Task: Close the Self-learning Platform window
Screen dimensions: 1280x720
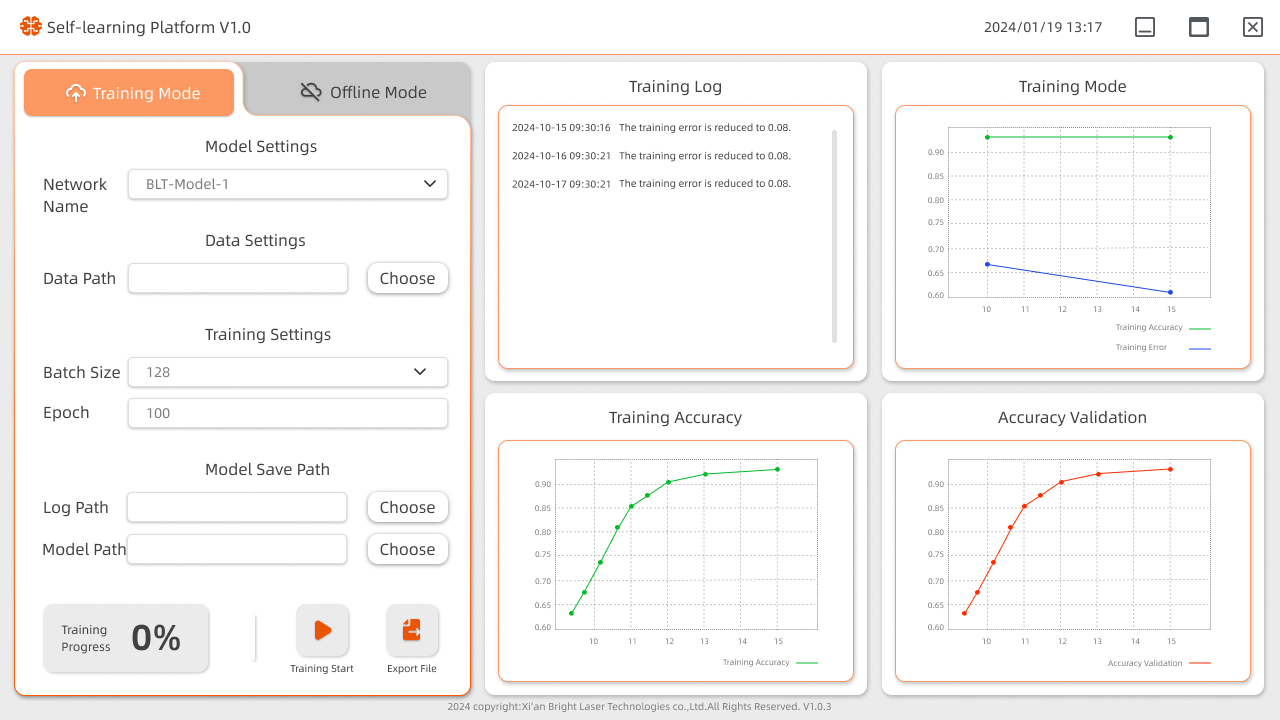Action: click(x=1252, y=27)
